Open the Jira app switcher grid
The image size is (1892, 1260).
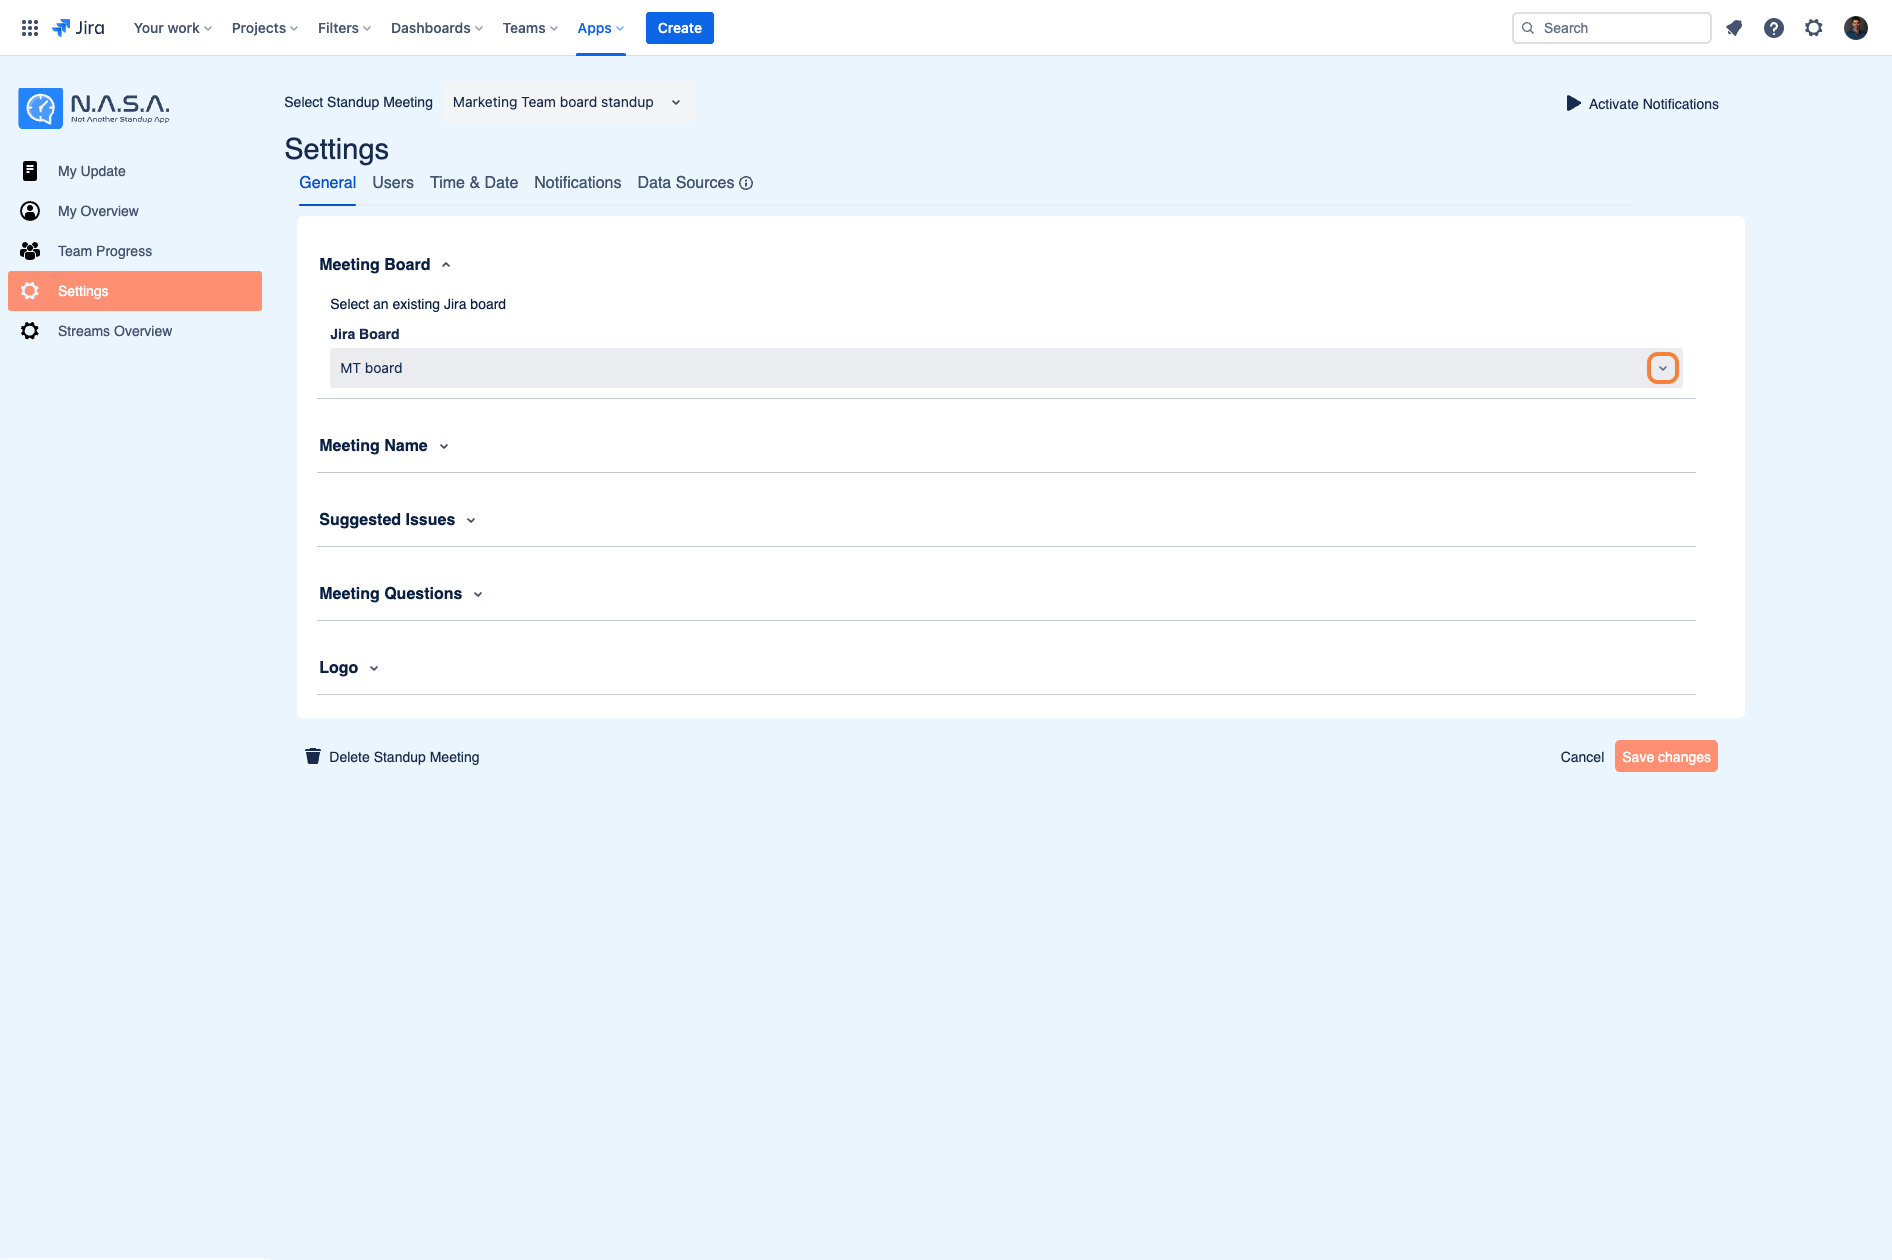(30, 28)
